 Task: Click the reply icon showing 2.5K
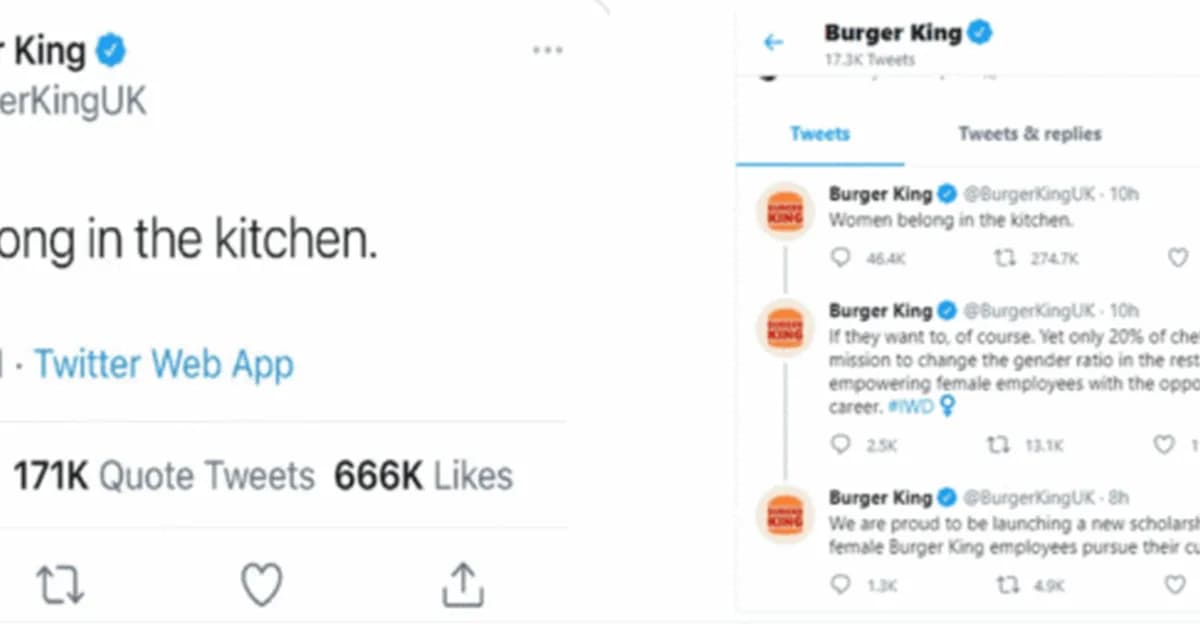click(841, 445)
